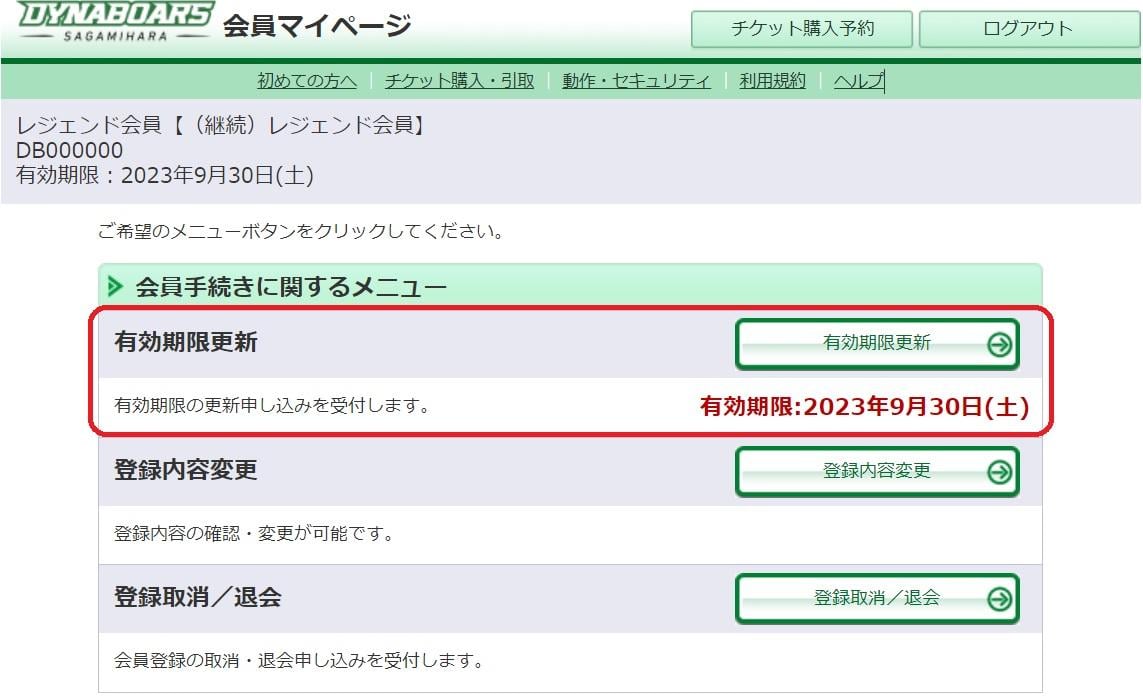Click the member ID DB000000
This screenshot has width=1143, height=697.
[70, 151]
